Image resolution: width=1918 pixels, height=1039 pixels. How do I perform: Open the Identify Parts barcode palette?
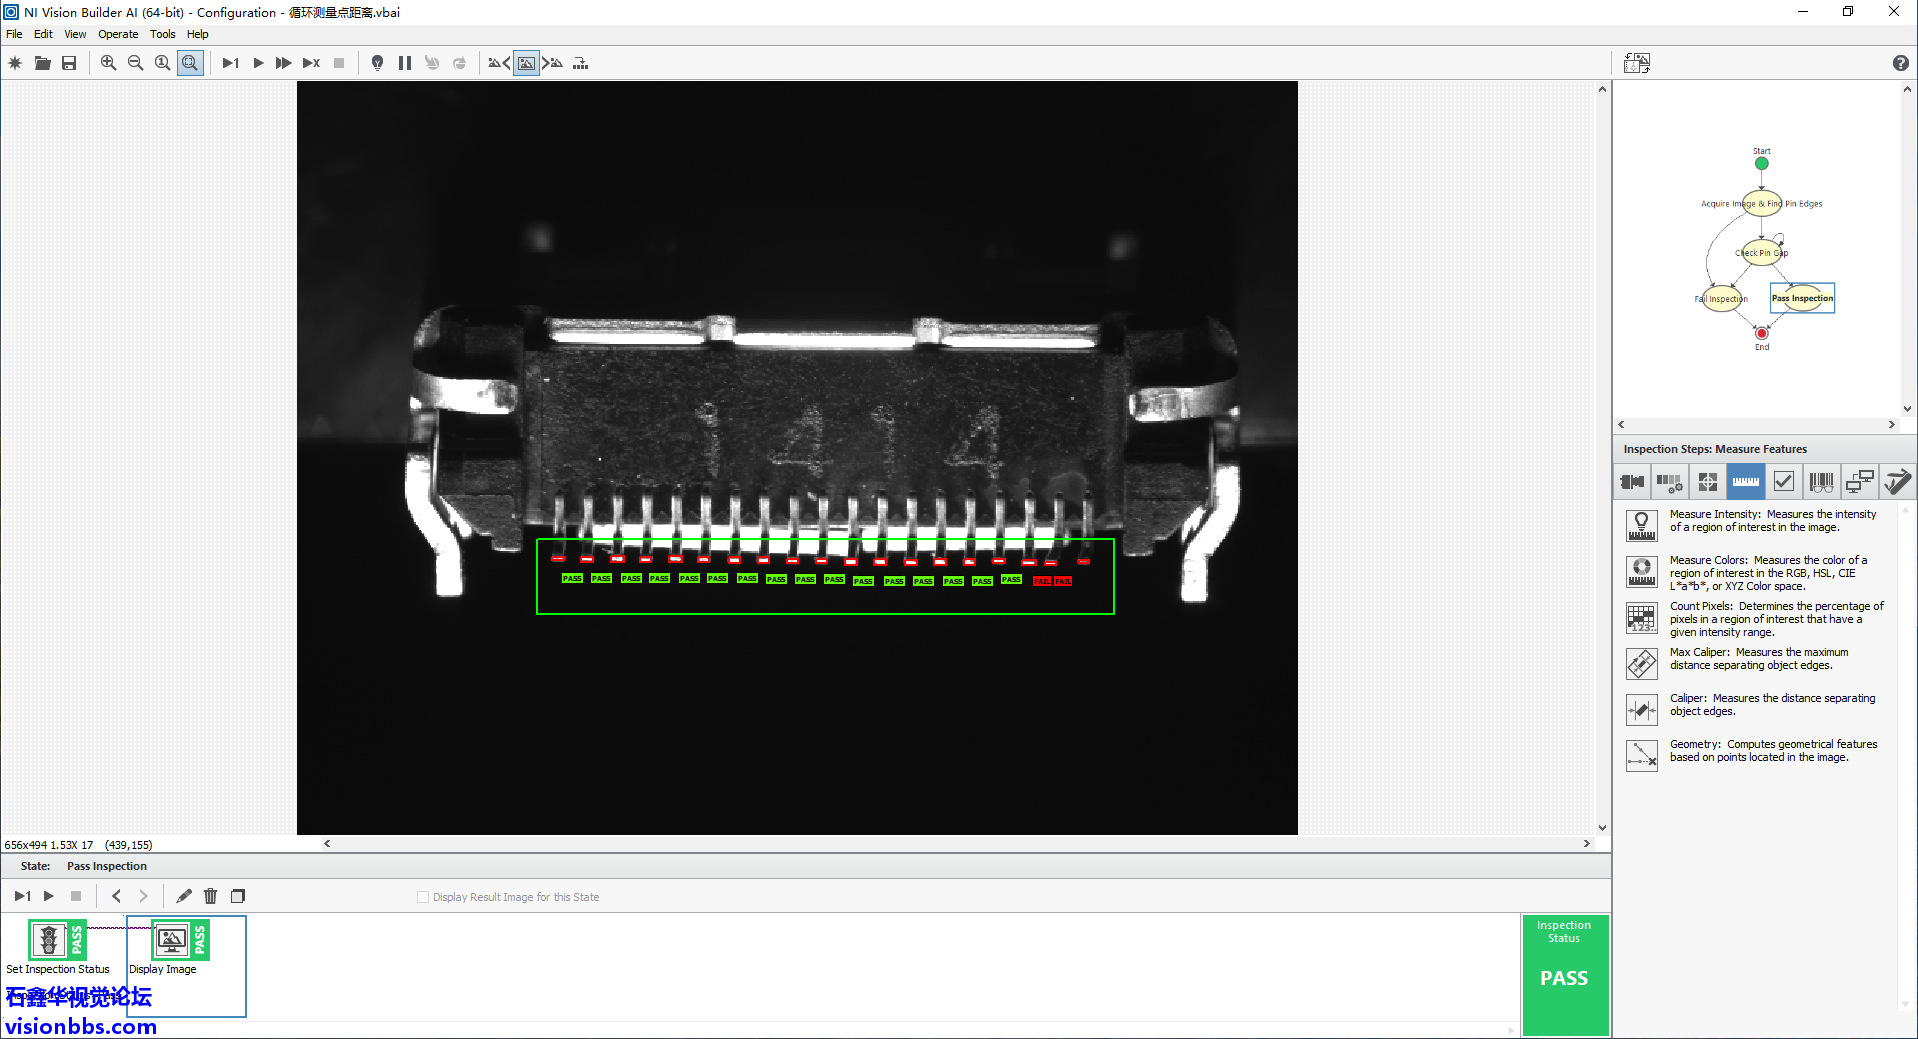[x=1821, y=482]
